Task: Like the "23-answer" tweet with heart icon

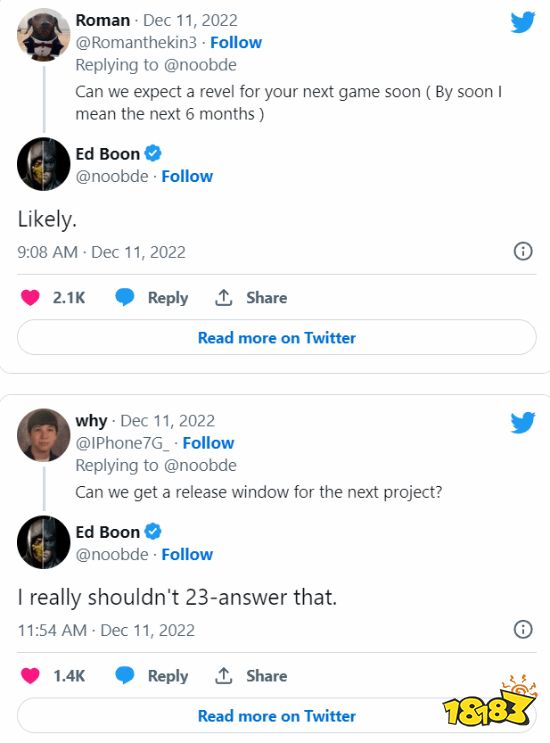Action: coord(30,676)
